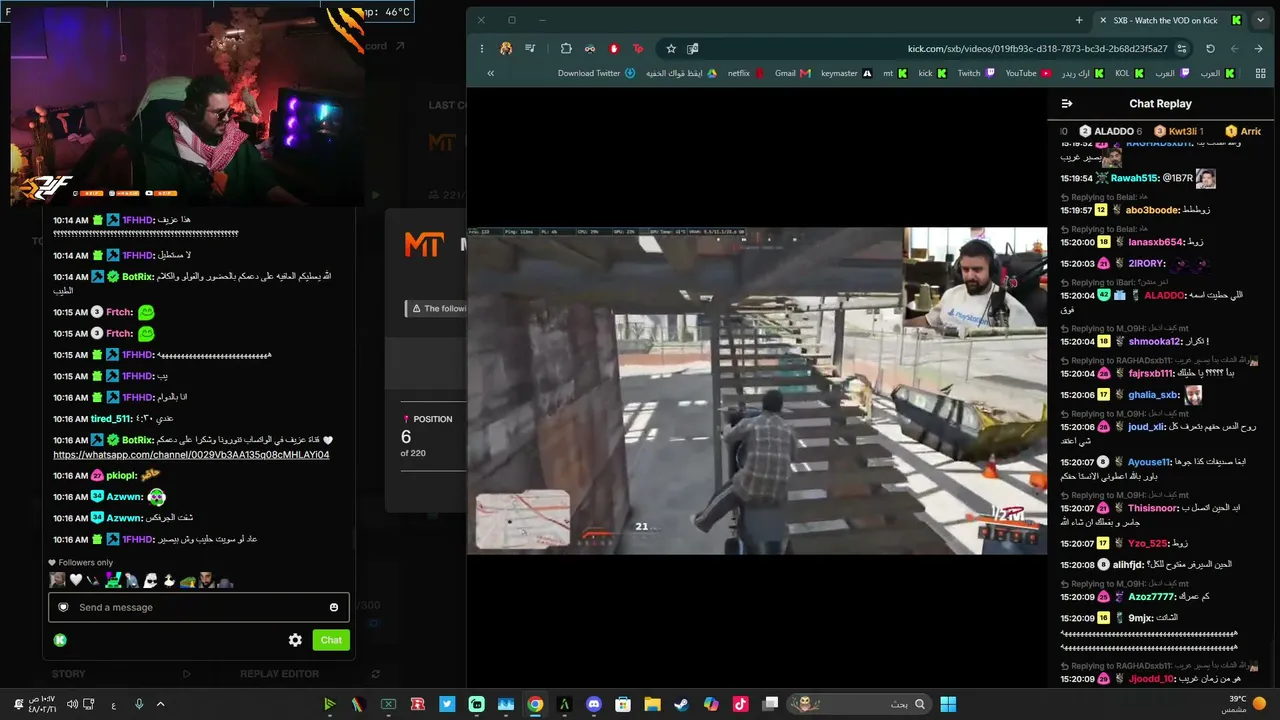Show hidden bookmarks with double chevron
This screenshot has height=720, width=1280.
point(490,73)
